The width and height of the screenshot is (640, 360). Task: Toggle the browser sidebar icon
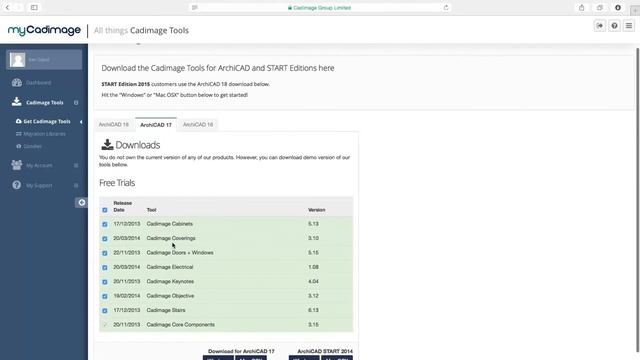click(34, 7)
